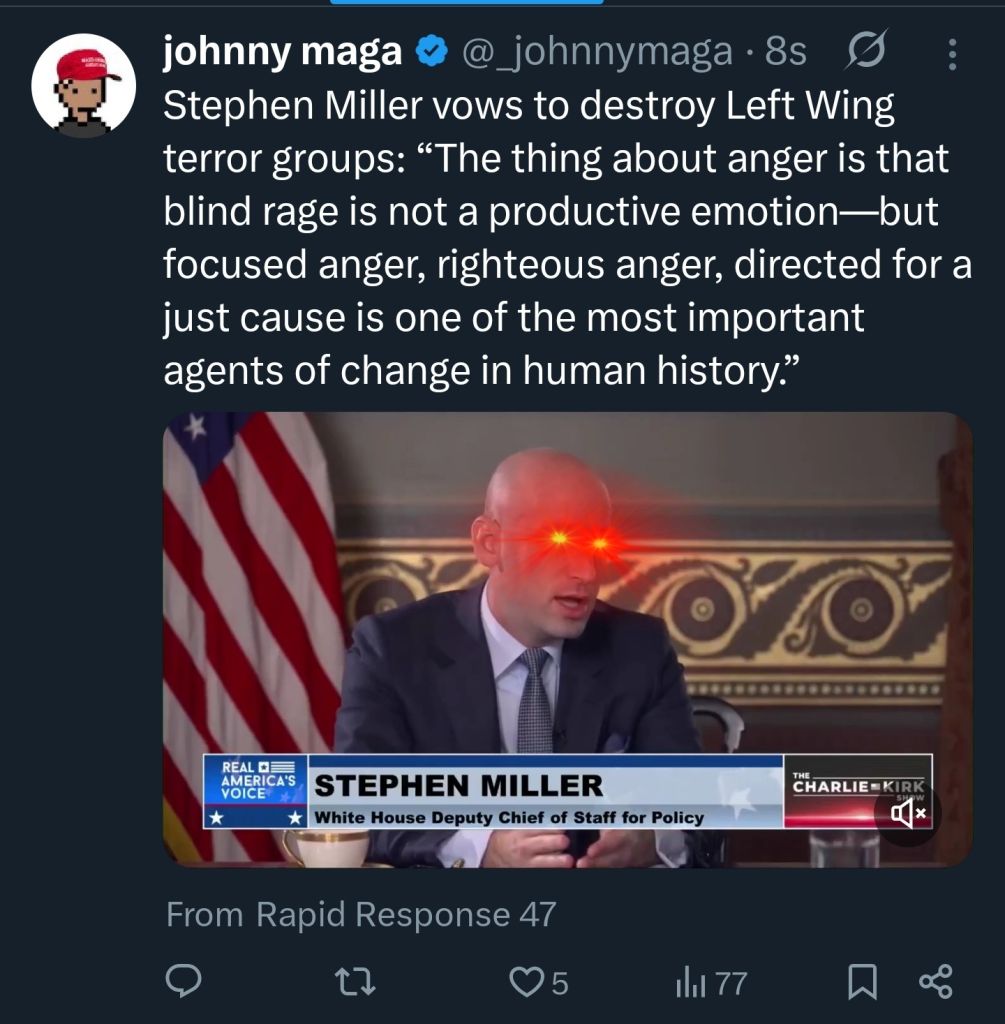The height and width of the screenshot is (1024, 1005).
Task: Reply using the speech bubble icon
Action: tap(183, 982)
